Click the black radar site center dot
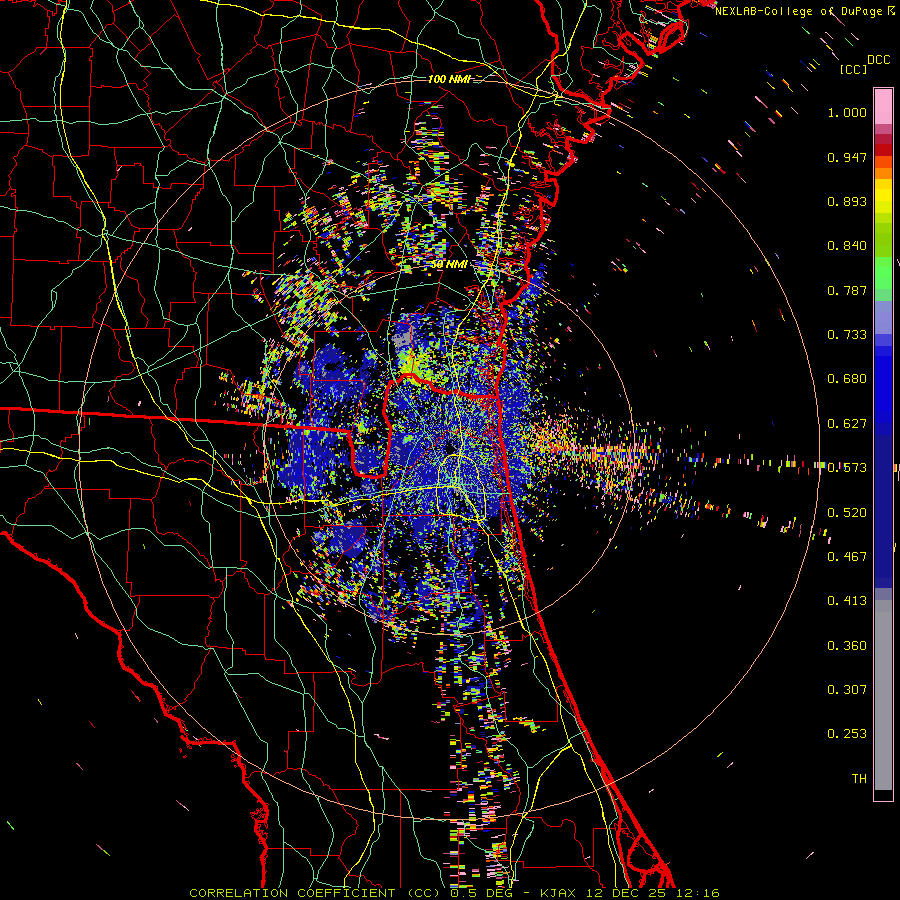The height and width of the screenshot is (900, 900). (x=450, y=448)
